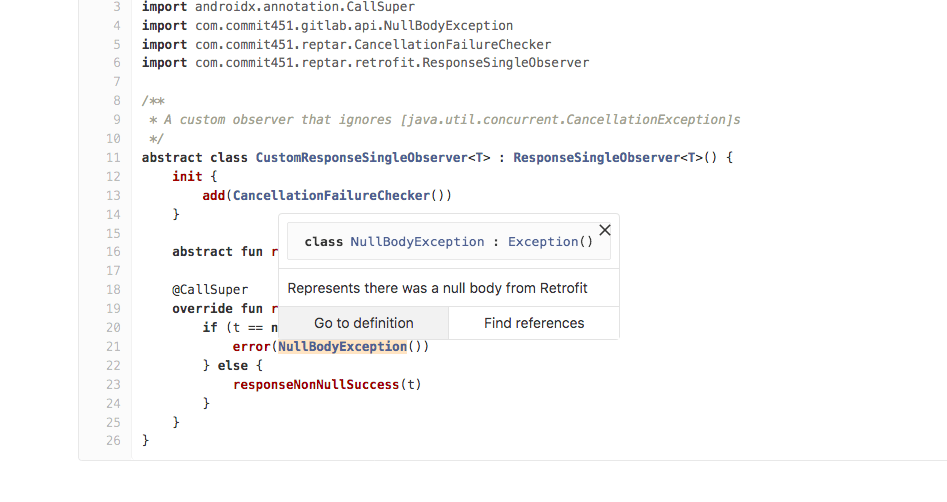Click line number 11 in the gutter
Screen dimensions: 947x502
[112, 157]
